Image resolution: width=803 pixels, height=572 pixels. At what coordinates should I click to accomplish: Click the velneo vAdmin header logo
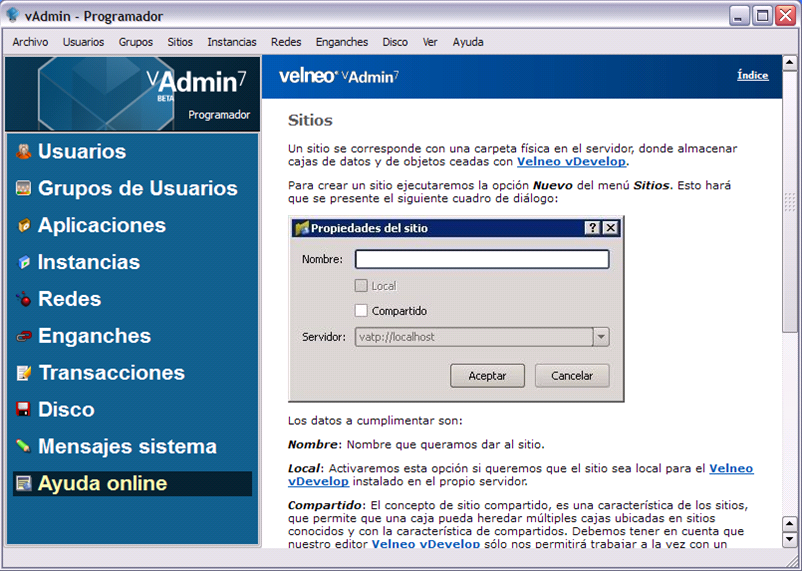tap(339, 76)
